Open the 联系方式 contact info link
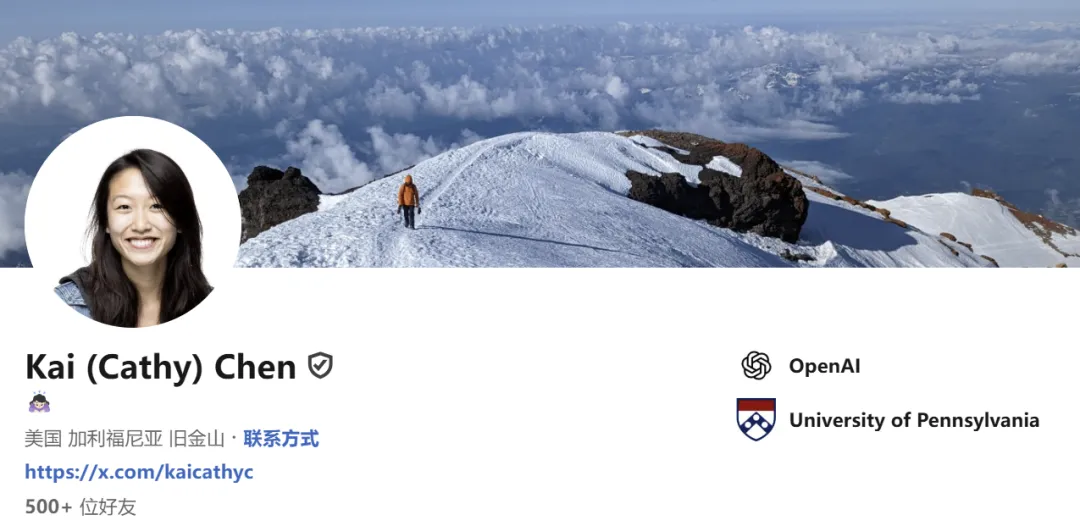The height and width of the screenshot is (526, 1080). tap(281, 439)
